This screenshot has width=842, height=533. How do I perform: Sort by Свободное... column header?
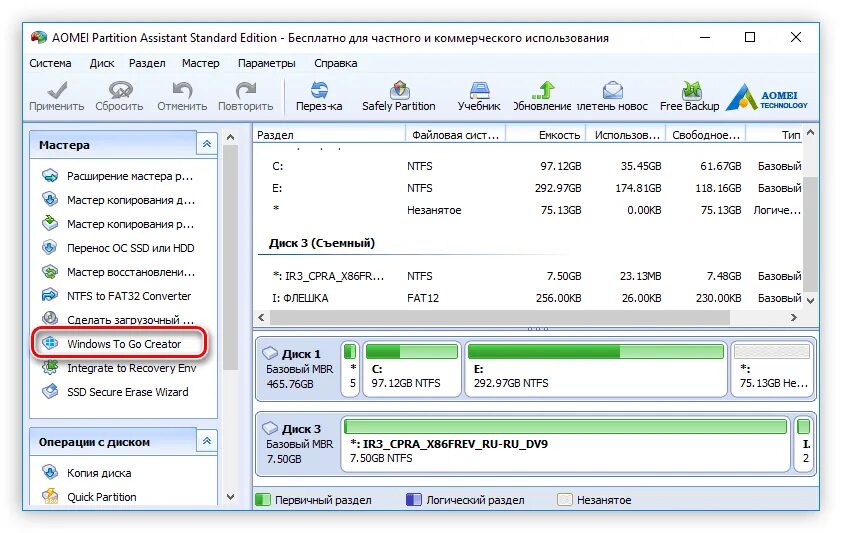click(x=706, y=135)
